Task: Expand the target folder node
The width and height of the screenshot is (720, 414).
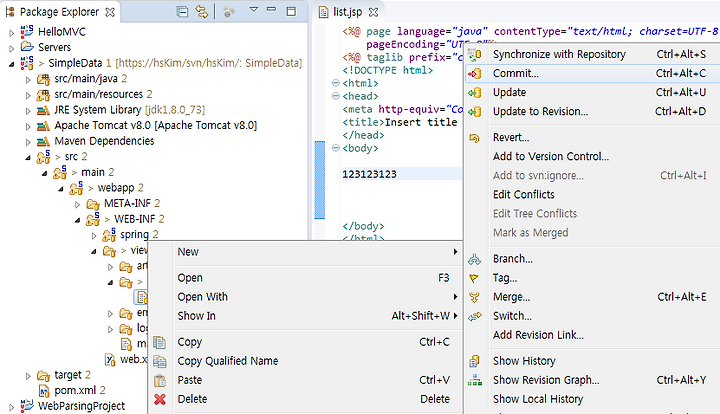Action: pyautogui.click(x=28, y=376)
